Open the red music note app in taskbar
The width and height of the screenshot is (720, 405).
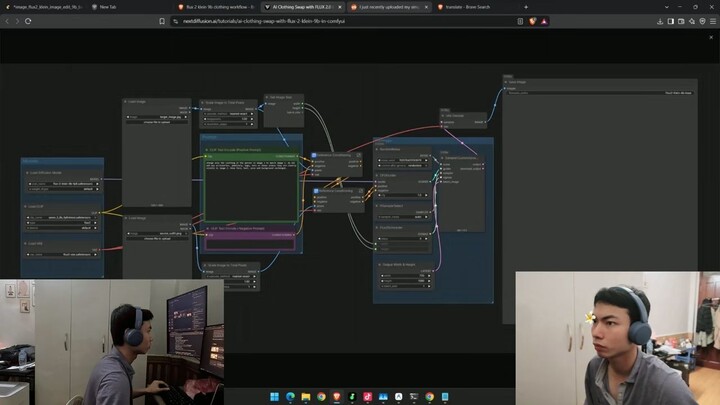point(367,396)
